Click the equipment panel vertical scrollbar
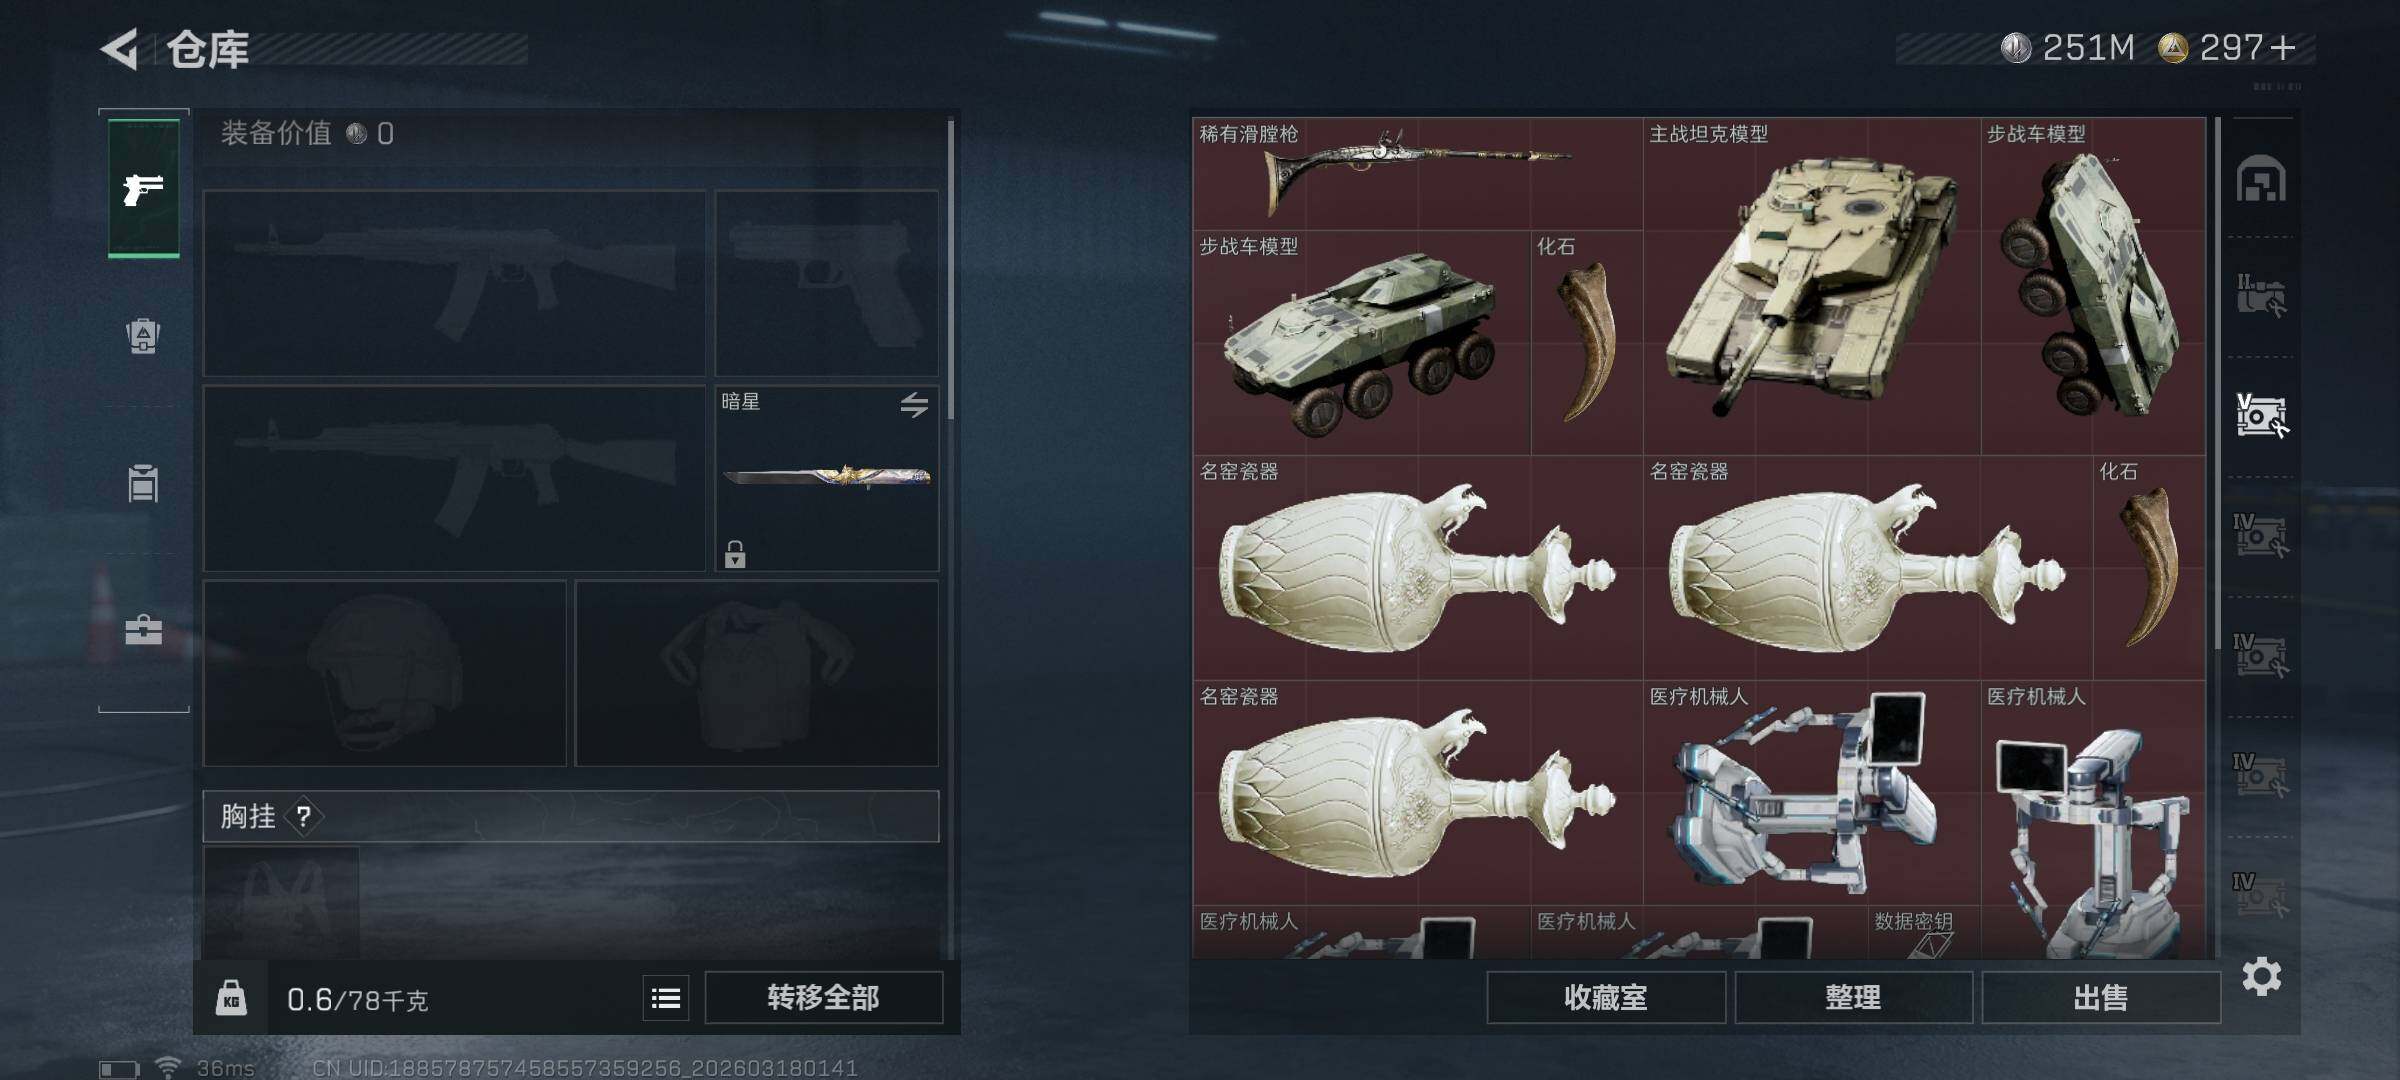The width and height of the screenshot is (2400, 1080). (x=950, y=270)
